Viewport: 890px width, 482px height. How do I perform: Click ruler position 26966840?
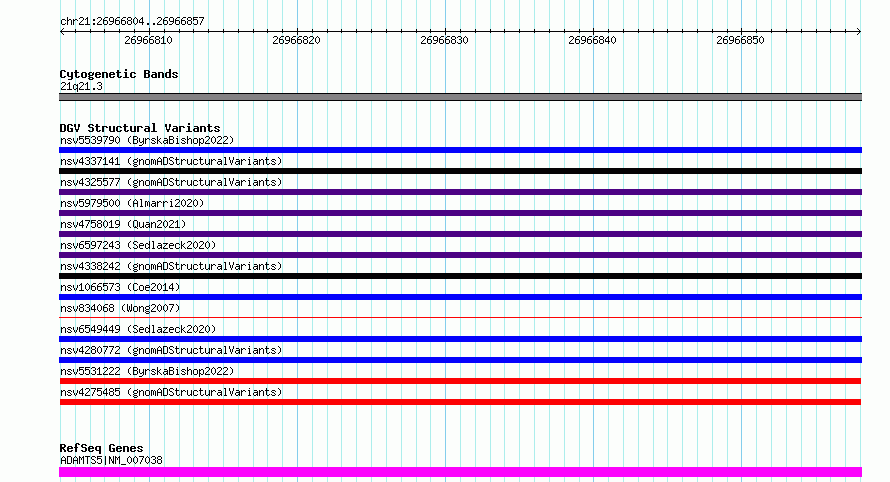point(592,40)
